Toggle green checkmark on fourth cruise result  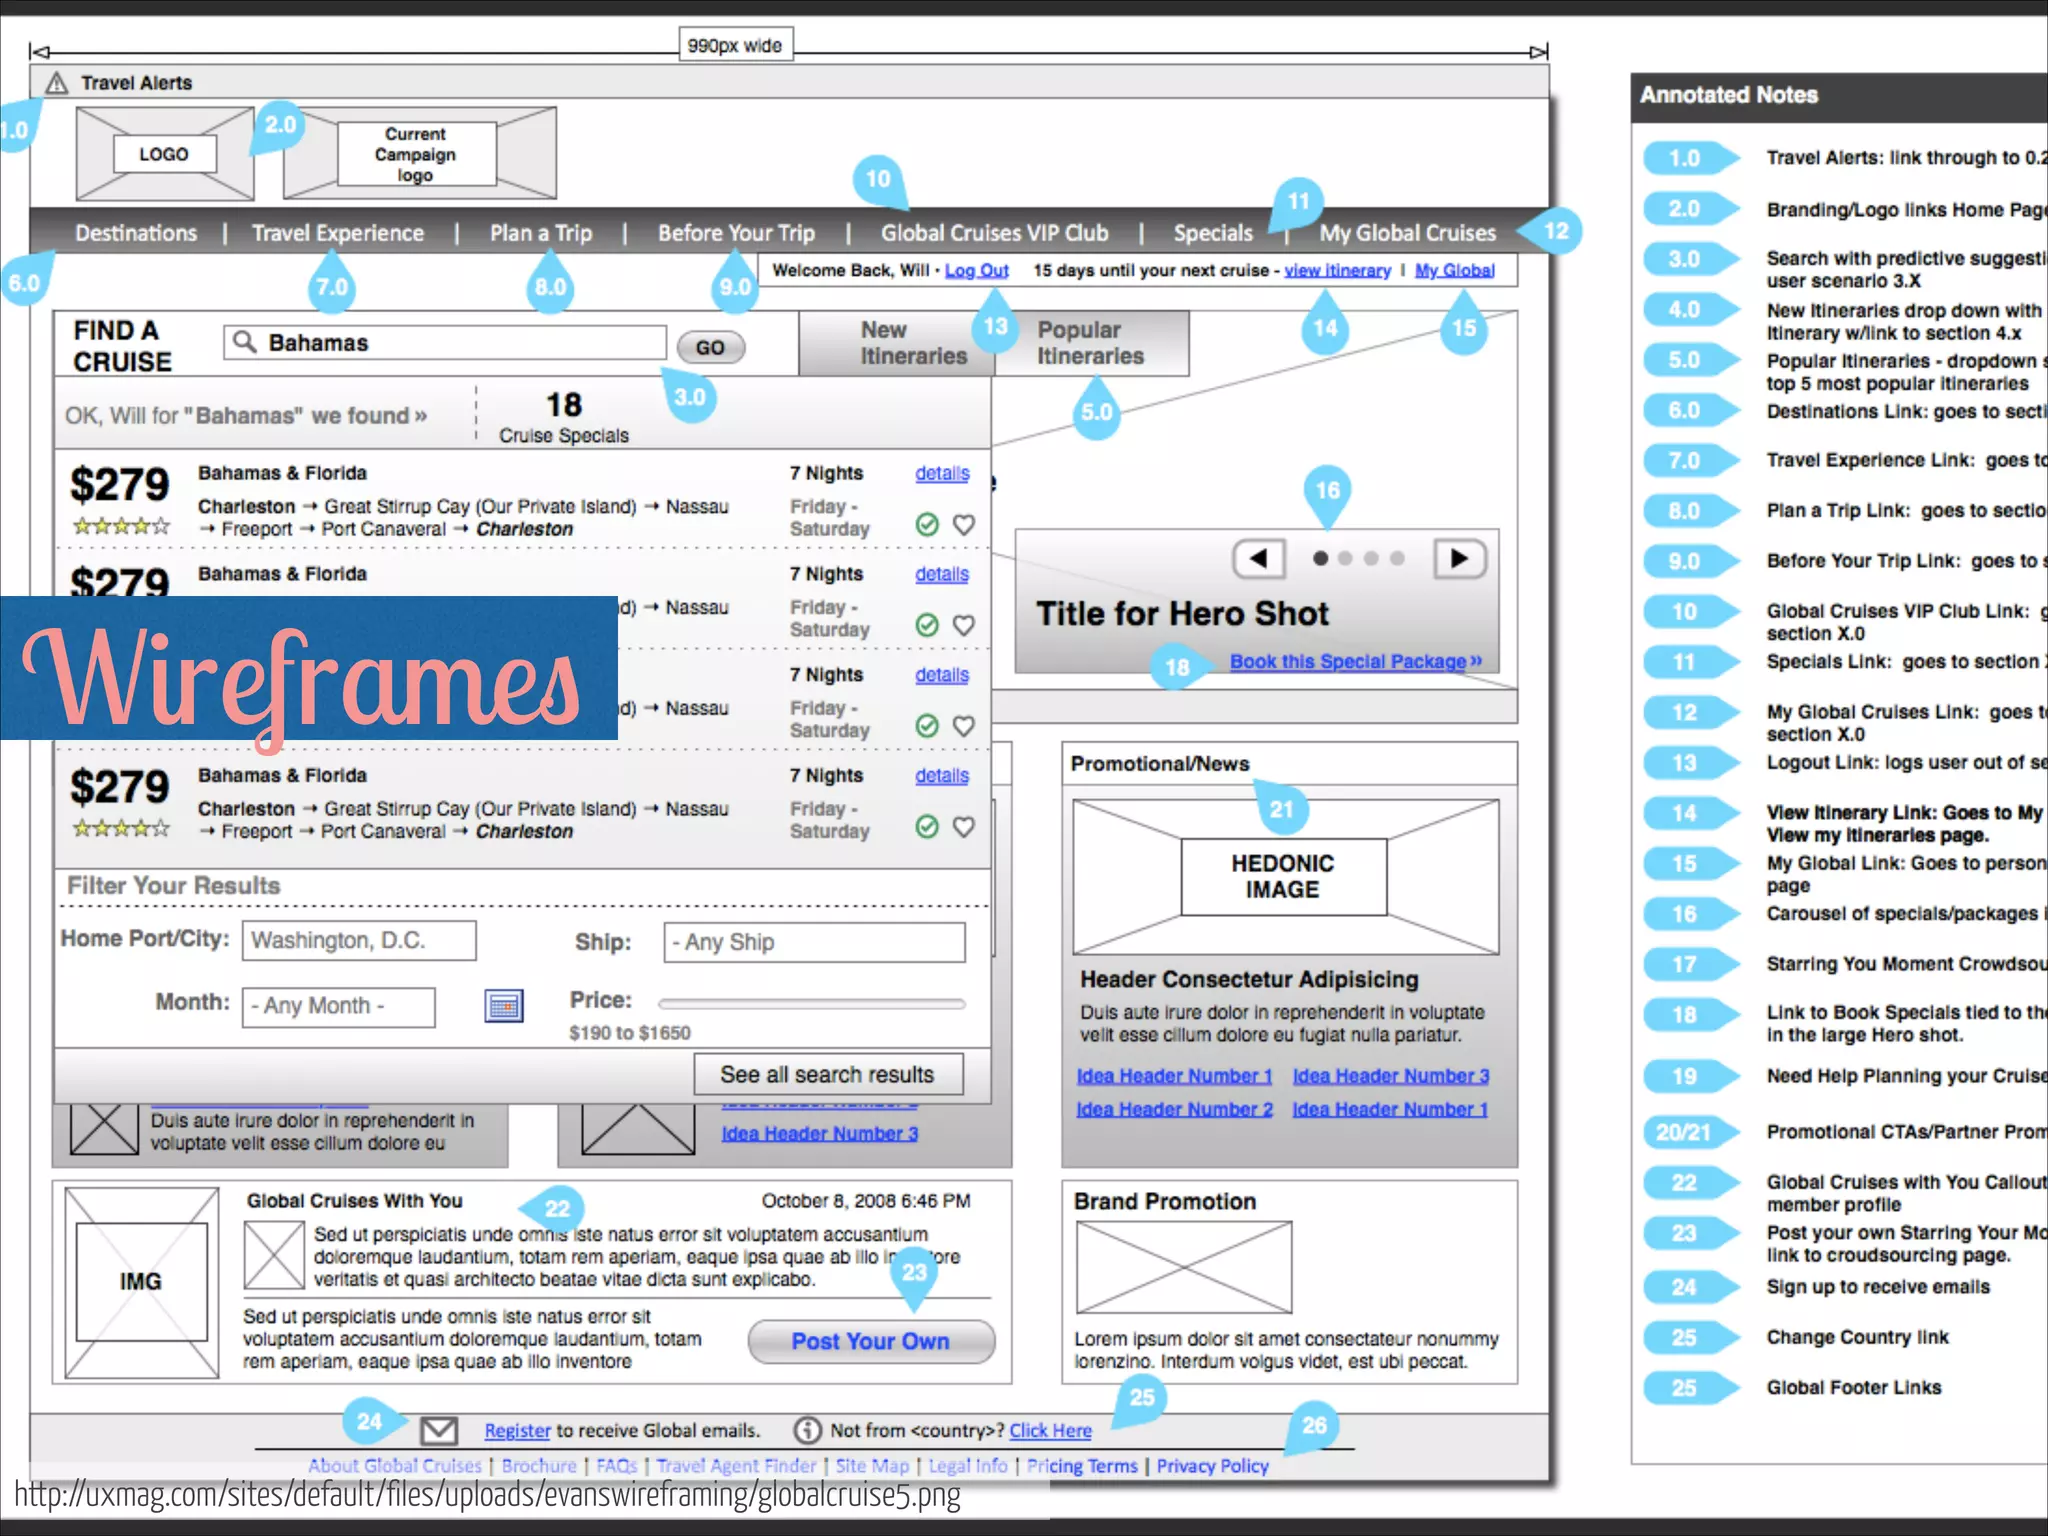[x=927, y=826]
